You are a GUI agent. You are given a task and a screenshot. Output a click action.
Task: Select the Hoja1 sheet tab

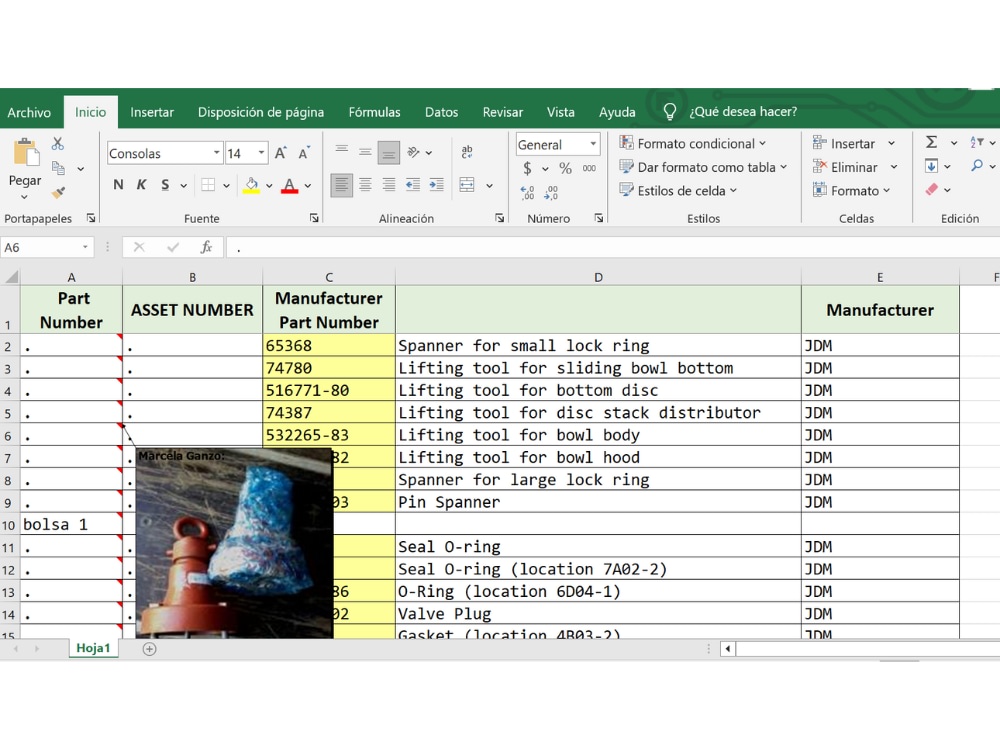93,648
